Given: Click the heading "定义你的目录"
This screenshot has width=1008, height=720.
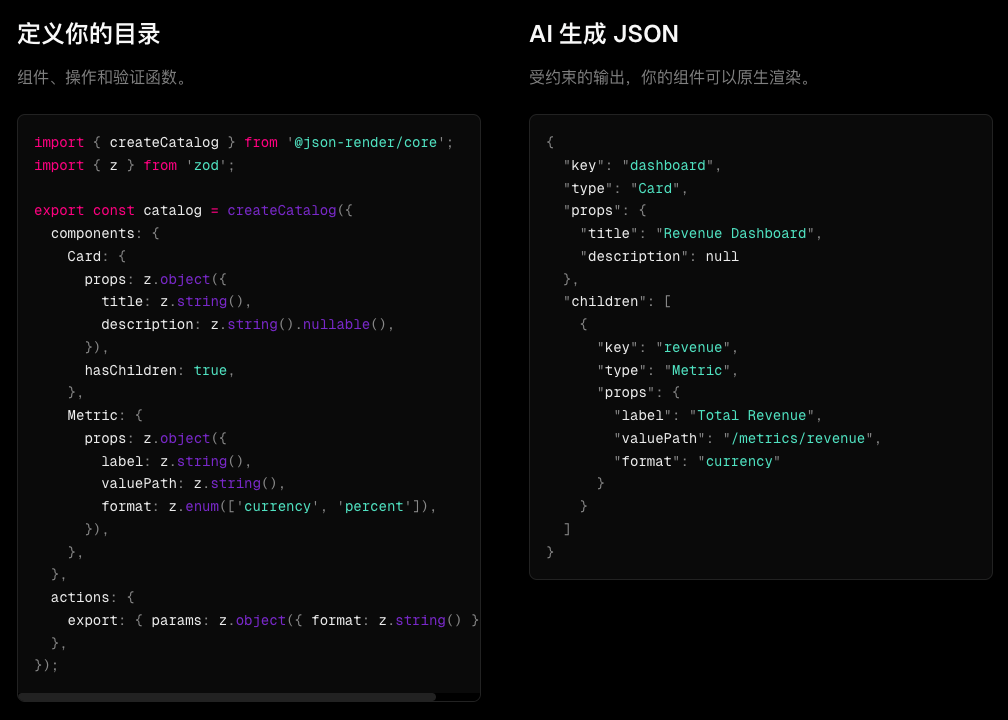Looking at the screenshot, I should point(89,34).
